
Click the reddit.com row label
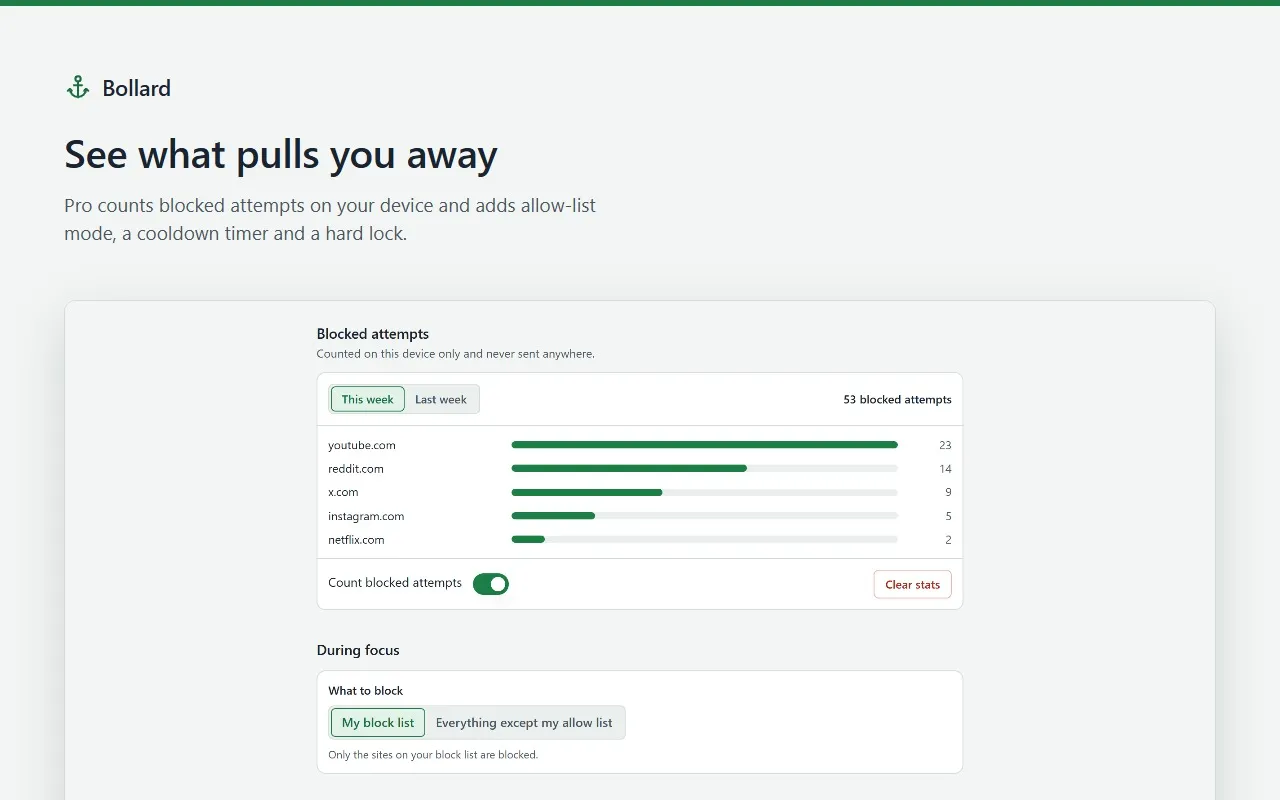point(356,468)
